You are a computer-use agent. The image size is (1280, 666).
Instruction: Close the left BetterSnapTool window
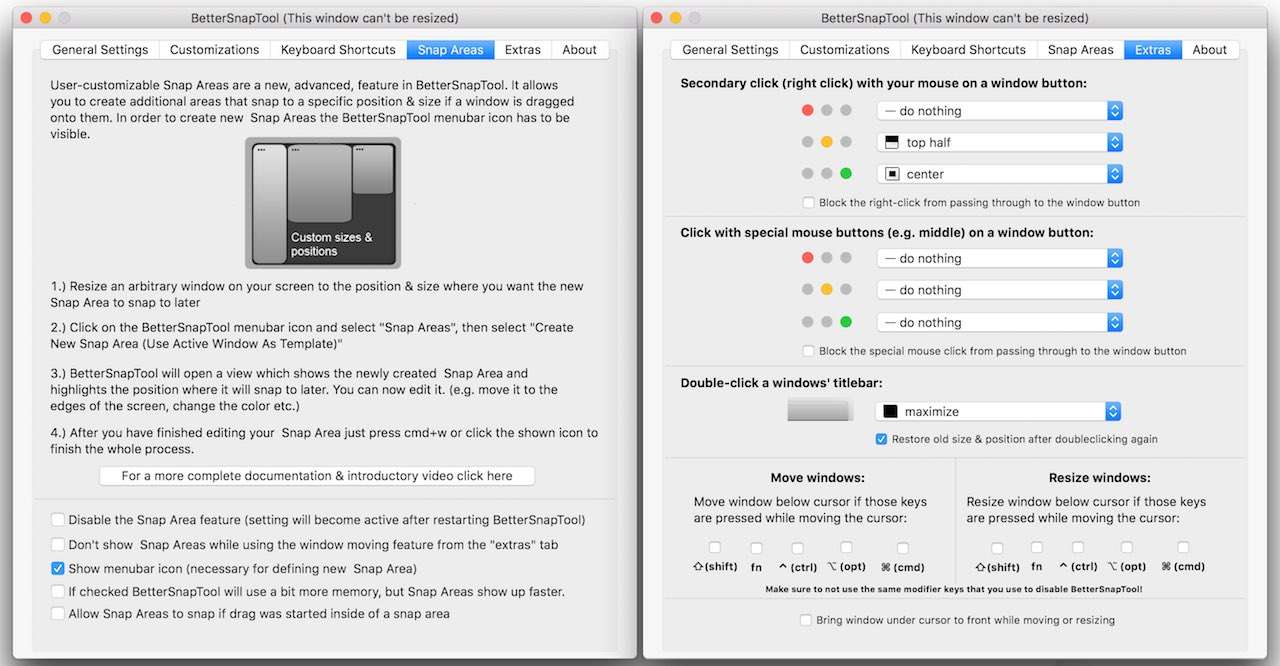click(x=26, y=18)
